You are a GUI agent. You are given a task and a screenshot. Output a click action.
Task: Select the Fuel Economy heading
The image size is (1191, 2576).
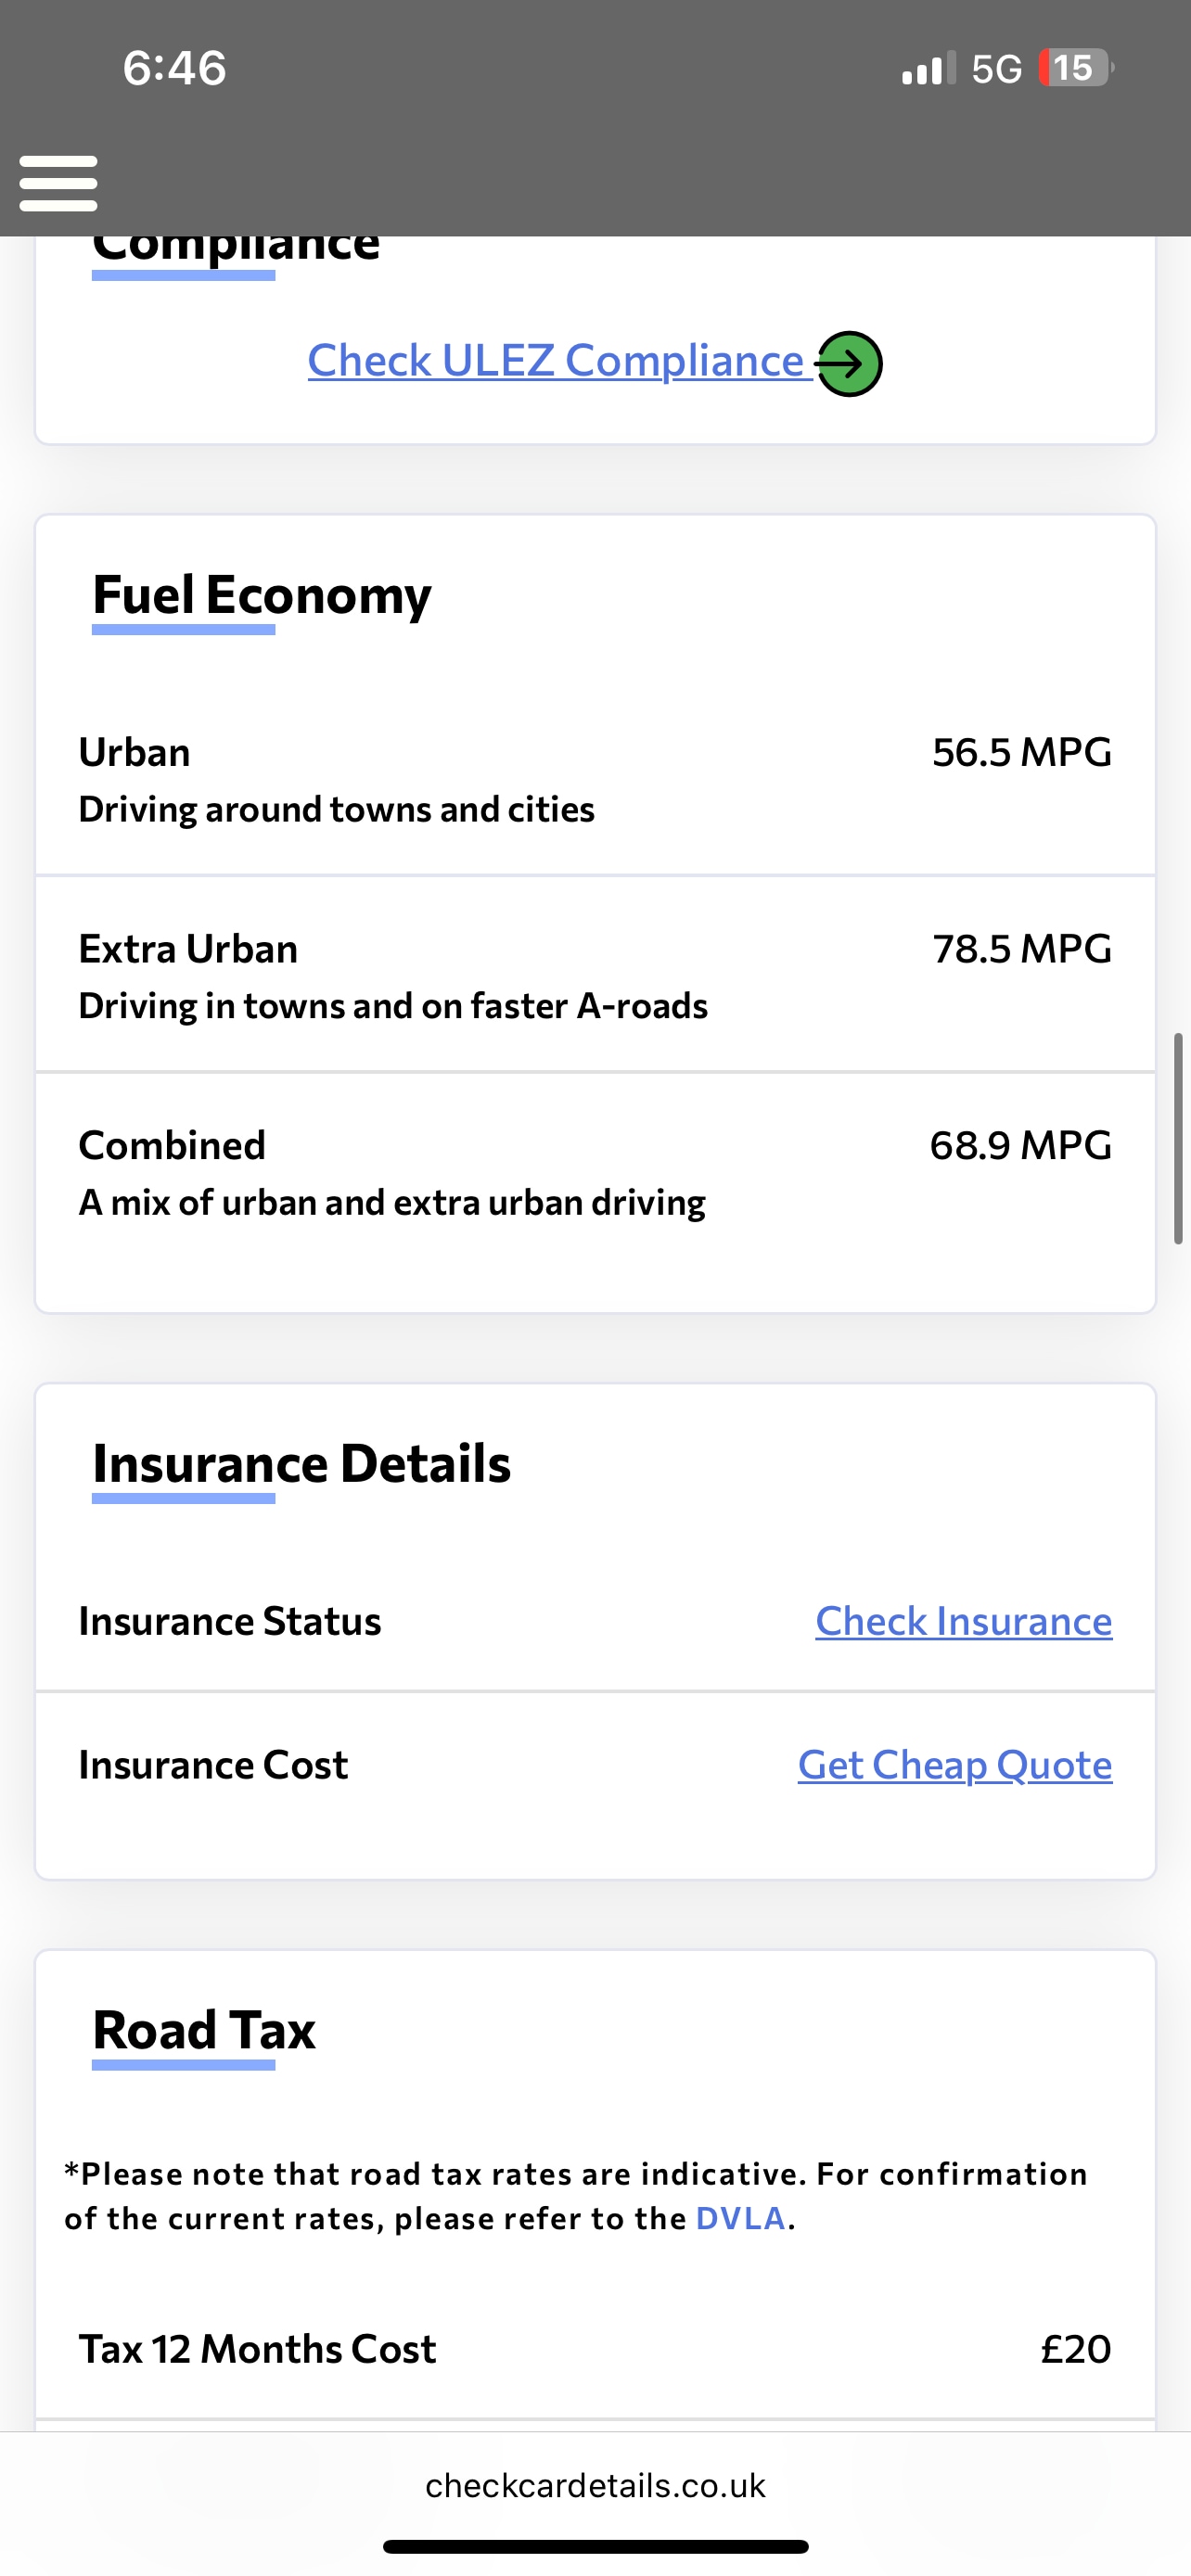pyautogui.click(x=262, y=595)
